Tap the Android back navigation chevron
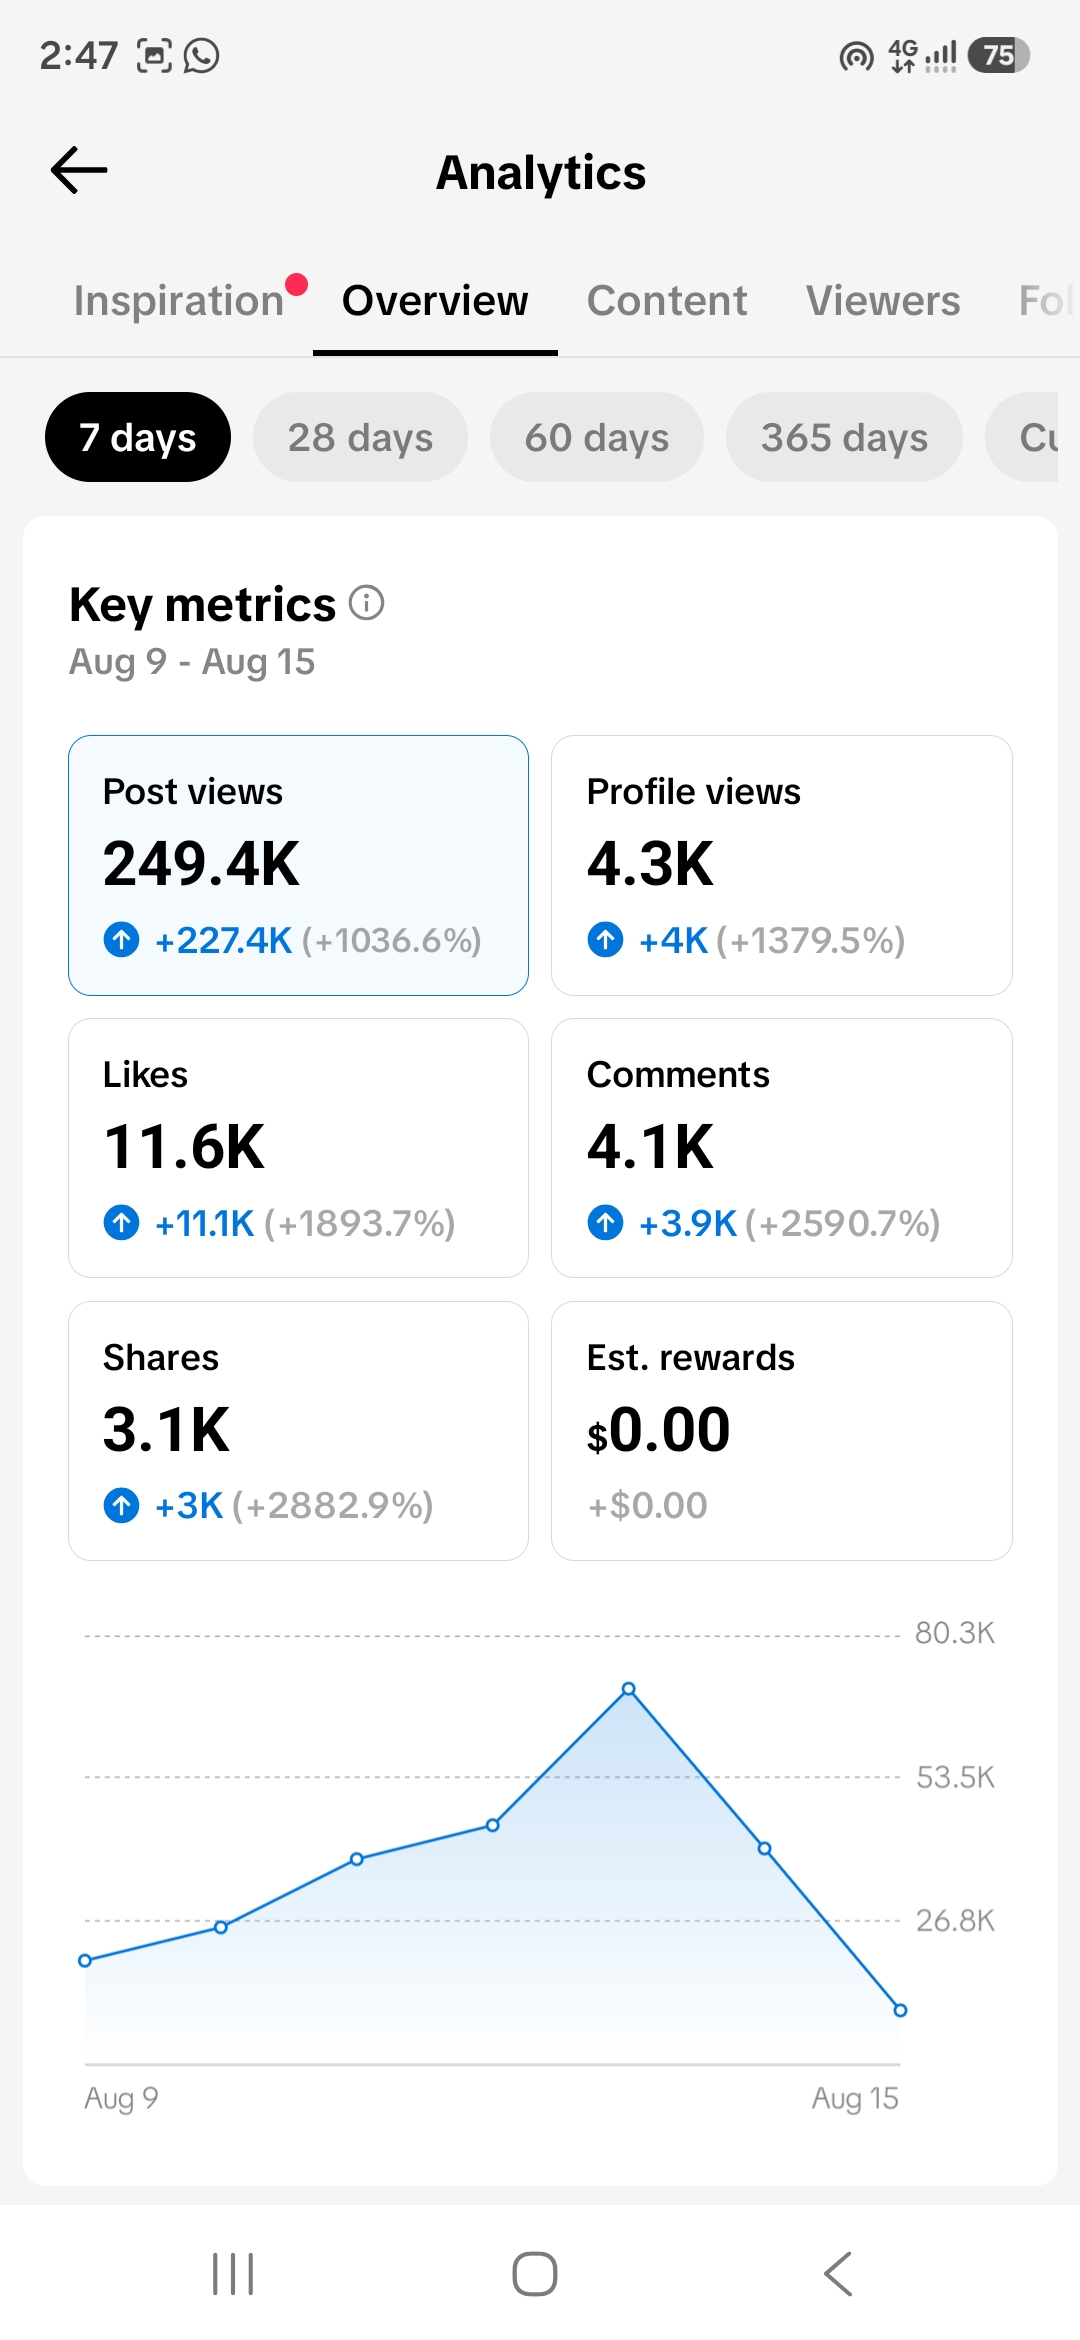Viewport: 1080px width, 2340px height. [838, 2274]
